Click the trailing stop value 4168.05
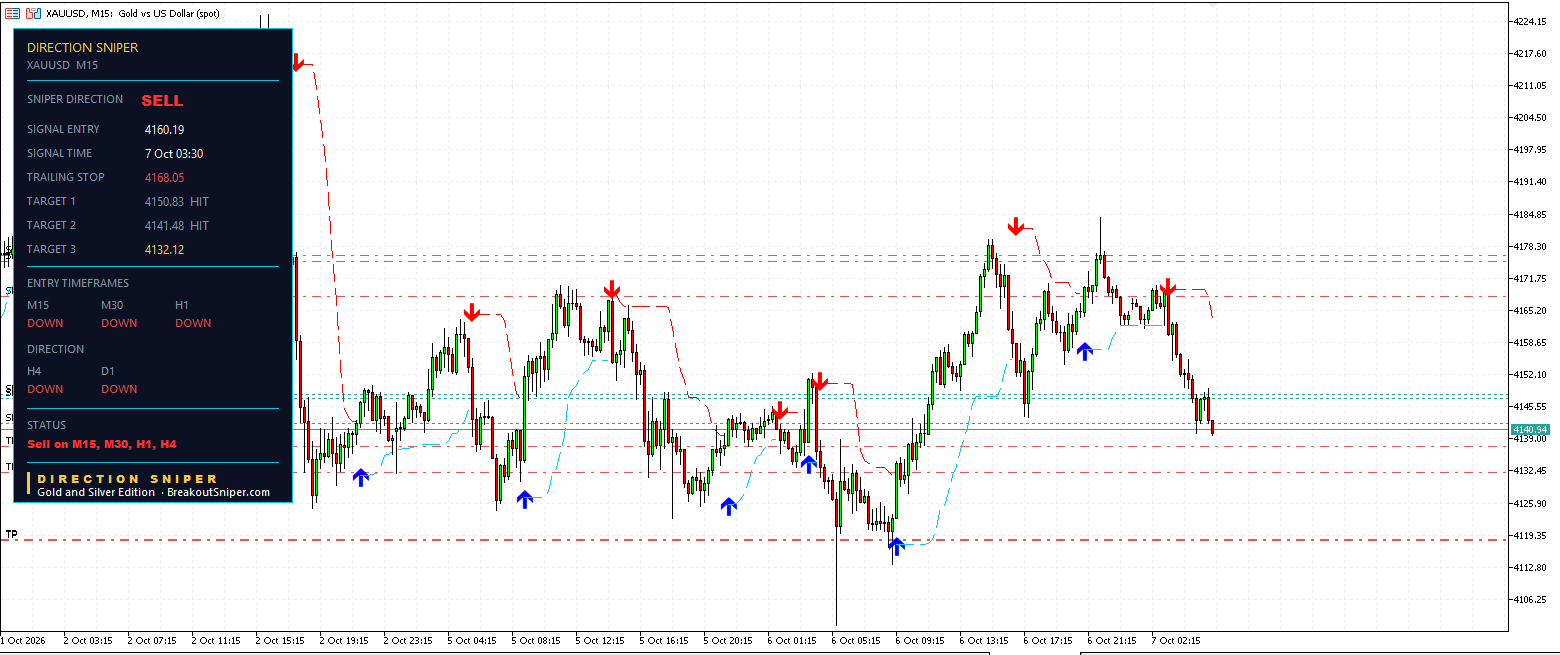The image size is (1560, 655). (x=164, y=177)
